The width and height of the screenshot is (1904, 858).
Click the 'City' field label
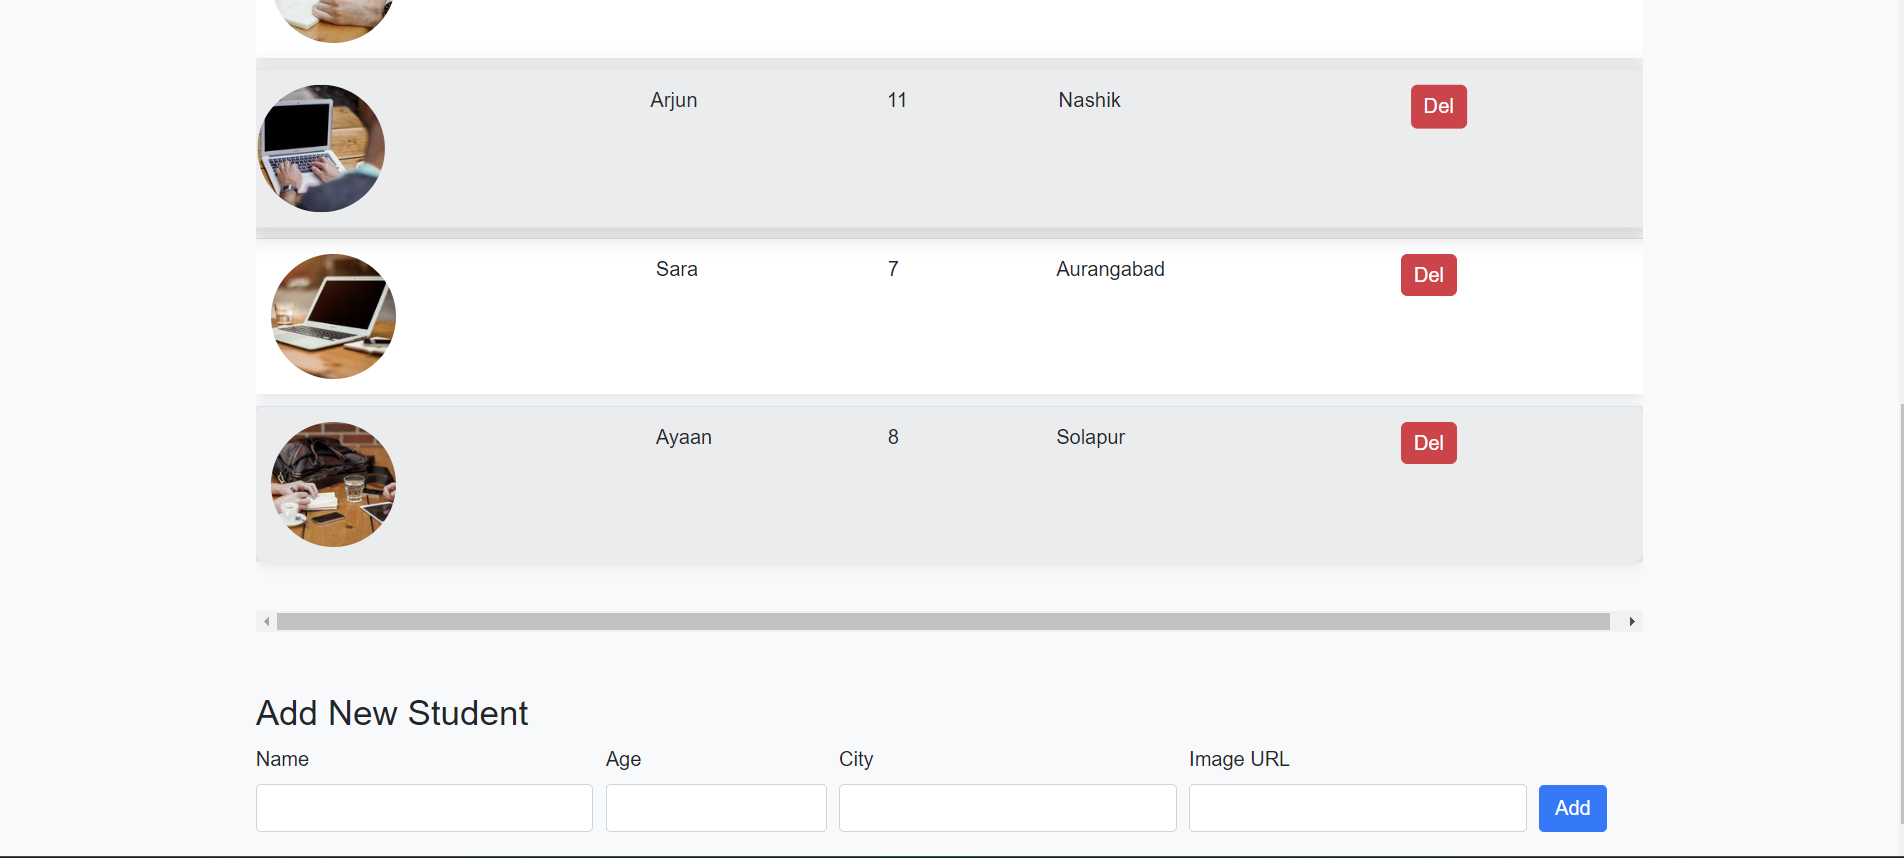pyautogui.click(x=856, y=759)
